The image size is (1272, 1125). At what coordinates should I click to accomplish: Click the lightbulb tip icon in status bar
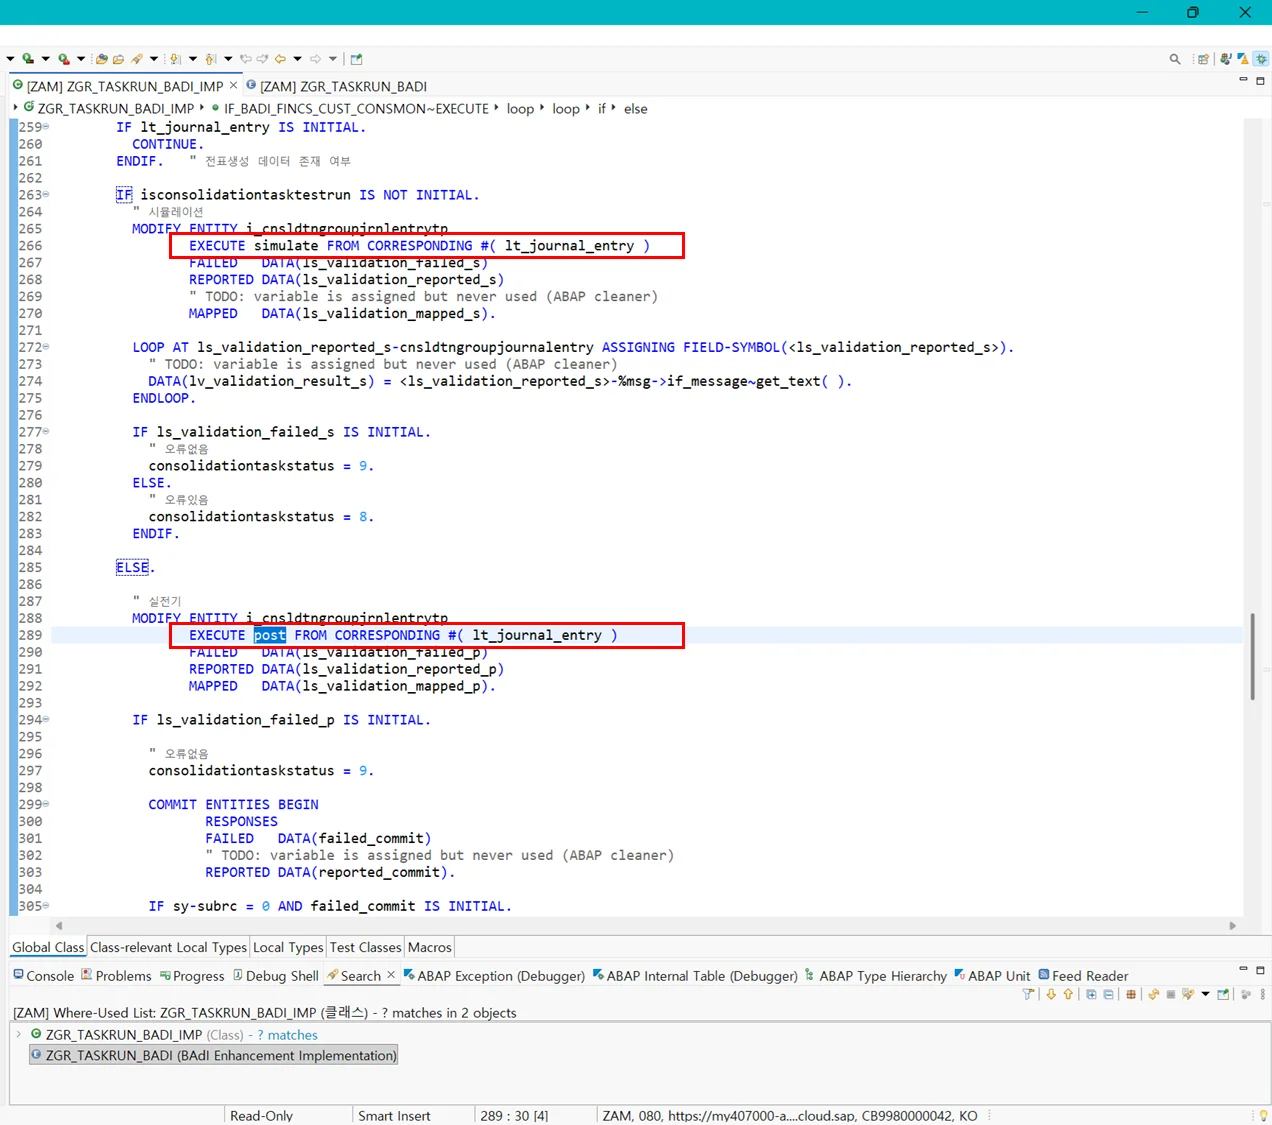click(1263, 1115)
